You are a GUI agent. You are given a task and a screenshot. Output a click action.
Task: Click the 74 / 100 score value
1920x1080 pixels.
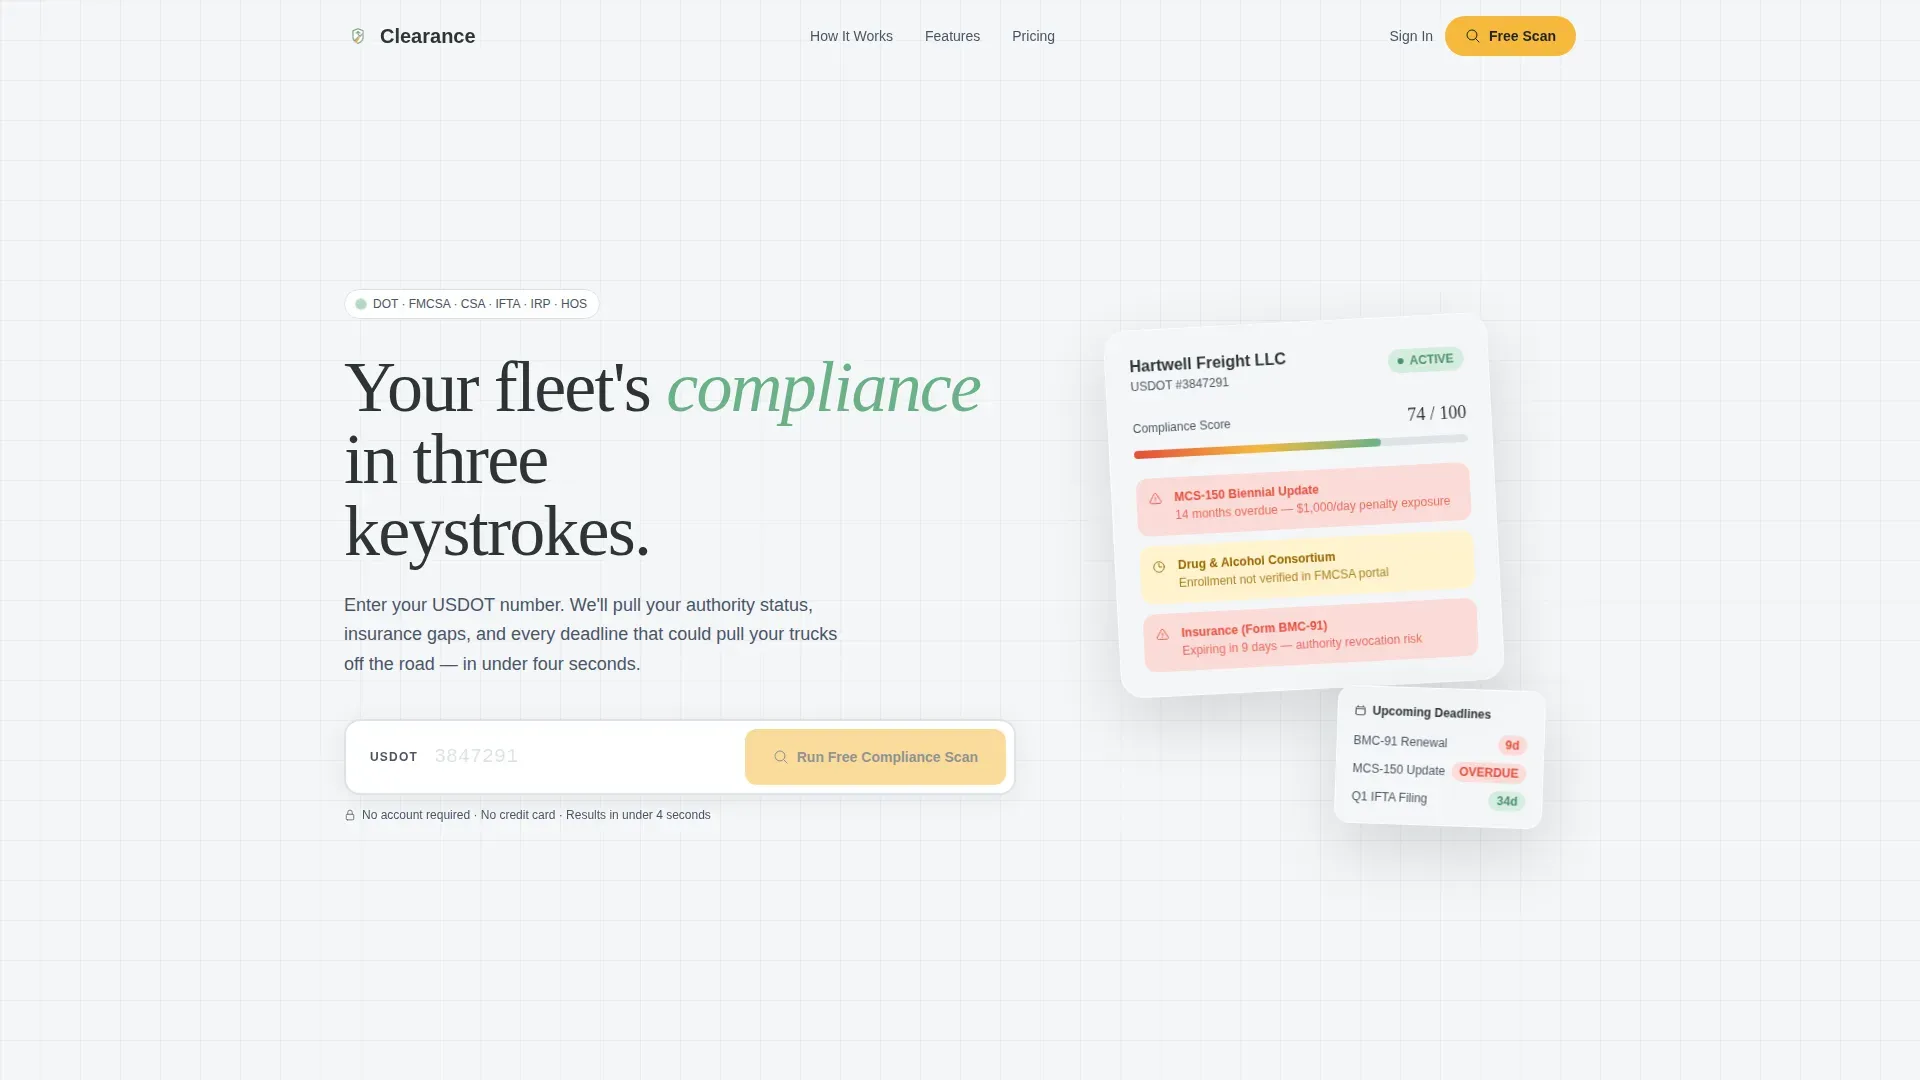[1436, 413]
